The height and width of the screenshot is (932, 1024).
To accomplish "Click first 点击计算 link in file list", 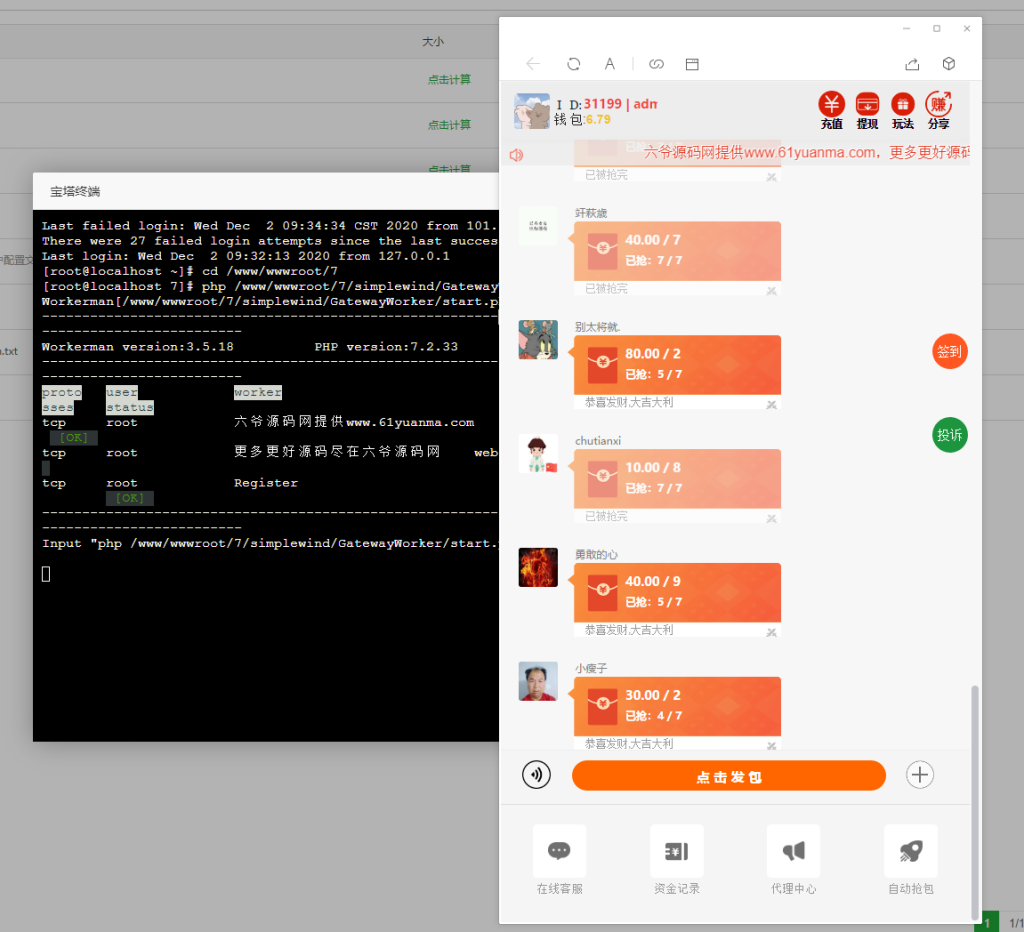I will pyautogui.click(x=449, y=80).
